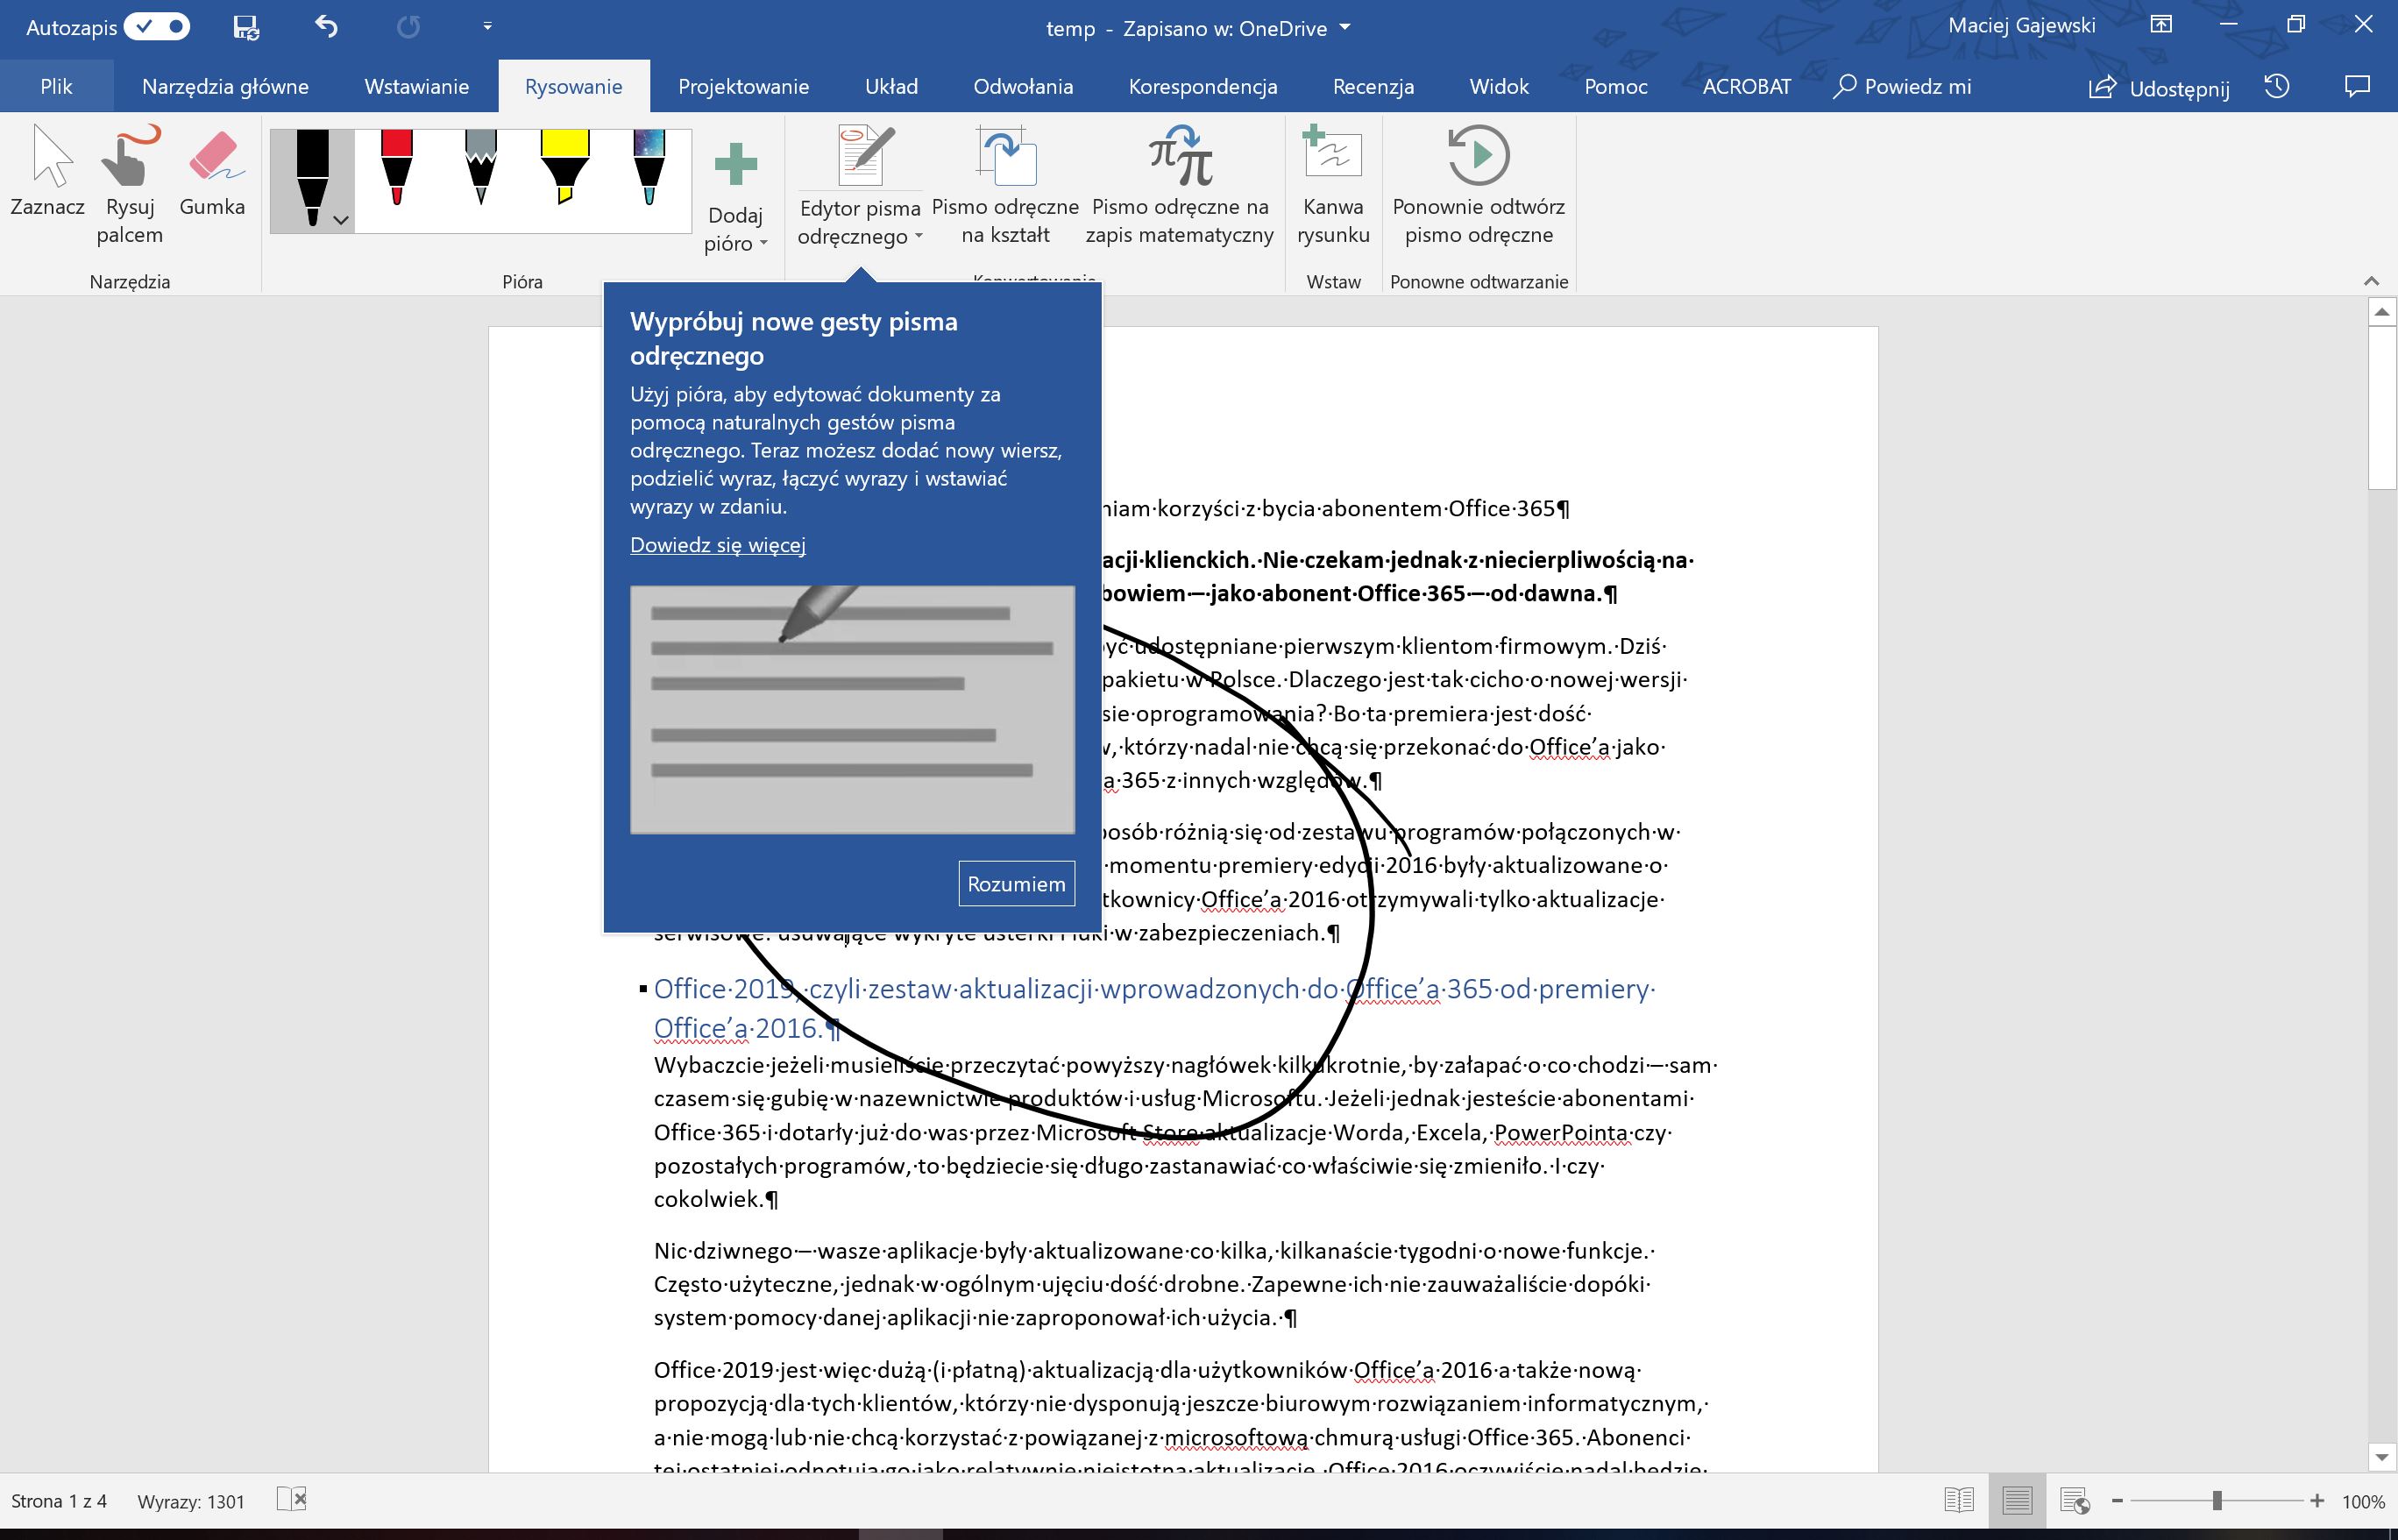2398x1540 pixels.
Task: Click the Powiedz mi search box
Action: pos(1902,86)
